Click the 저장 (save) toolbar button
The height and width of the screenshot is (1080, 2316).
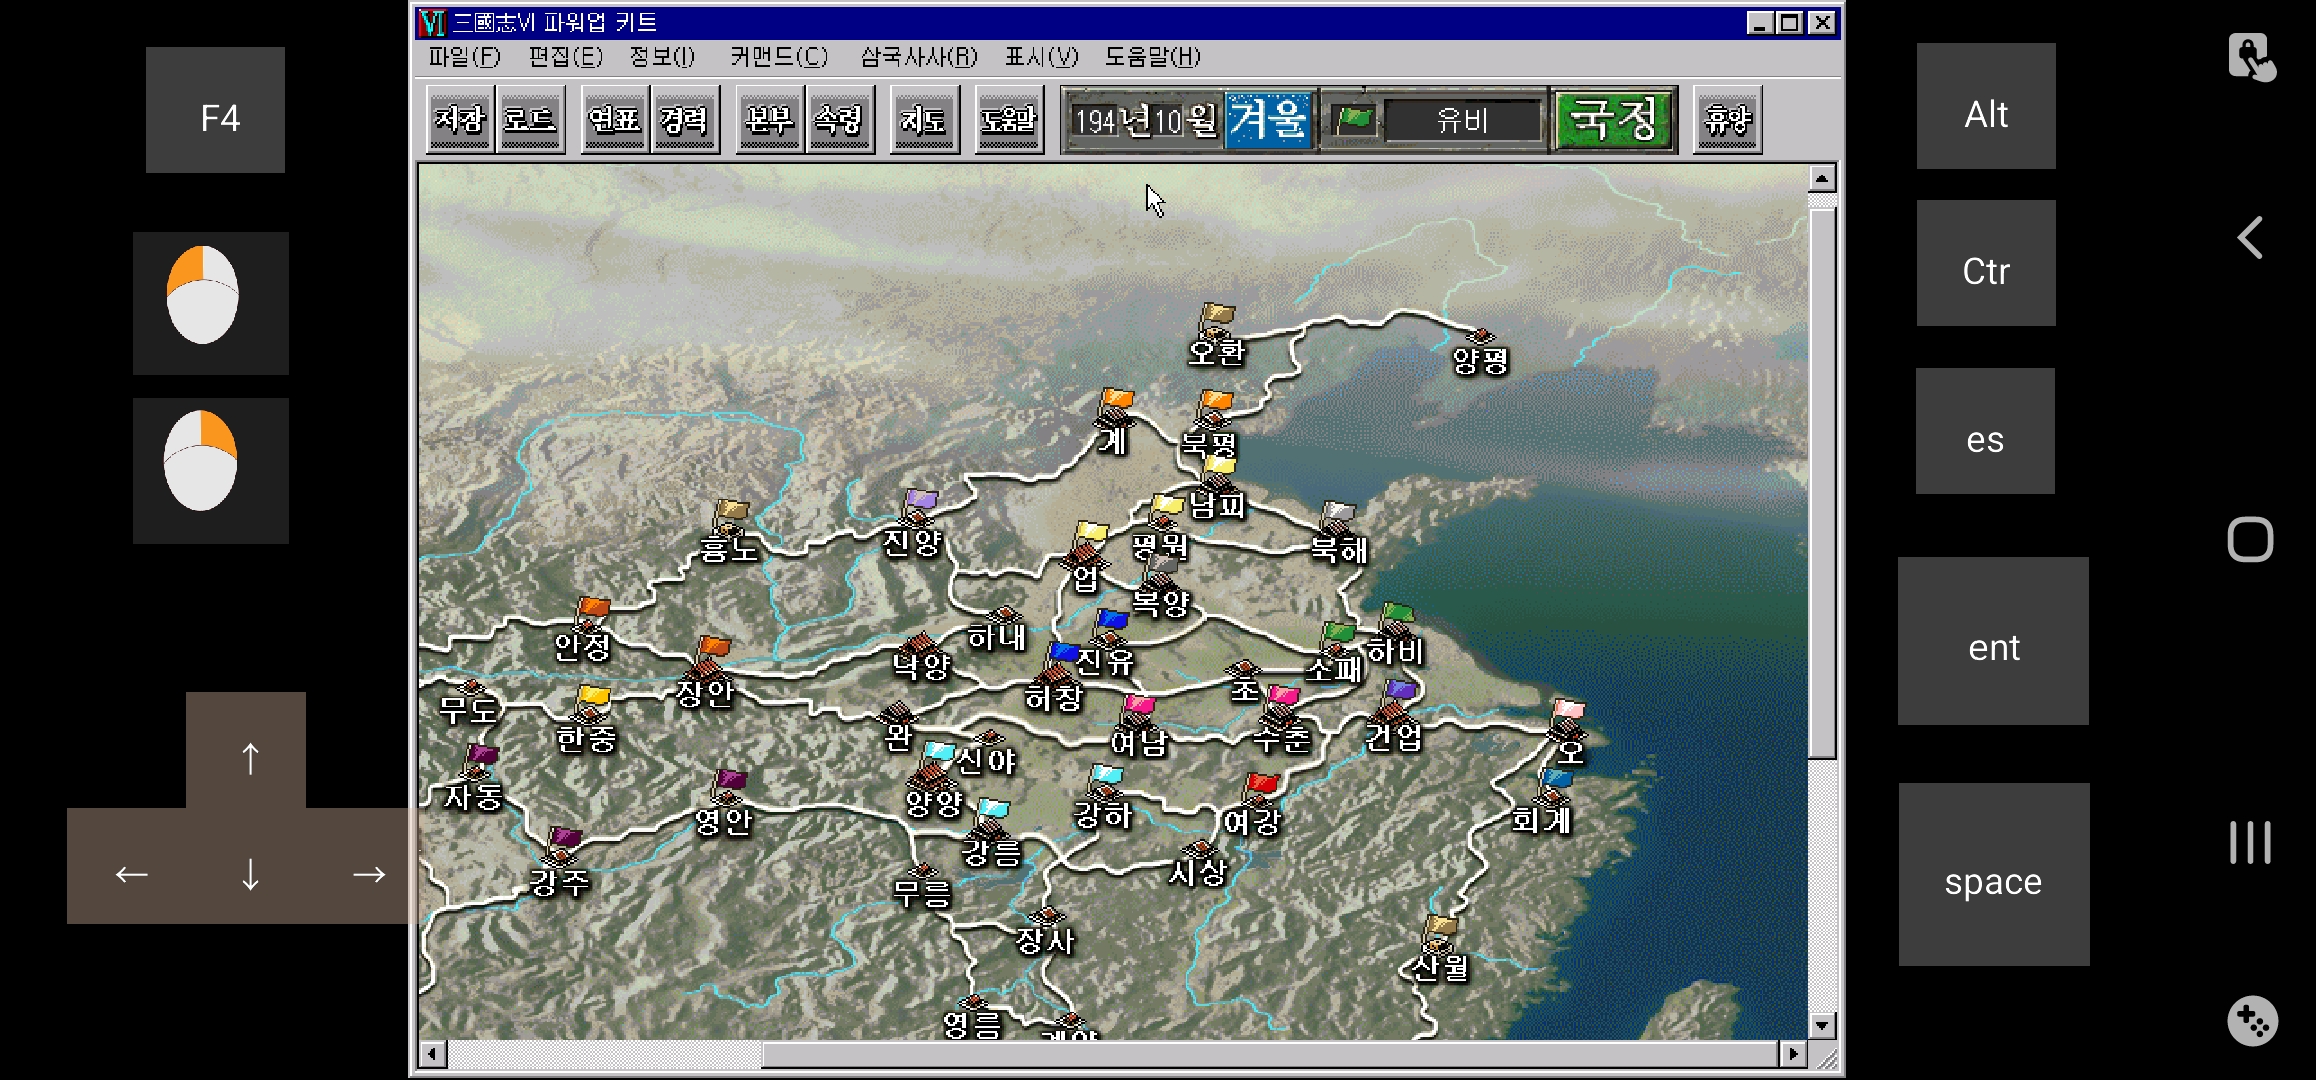pos(460,120)
